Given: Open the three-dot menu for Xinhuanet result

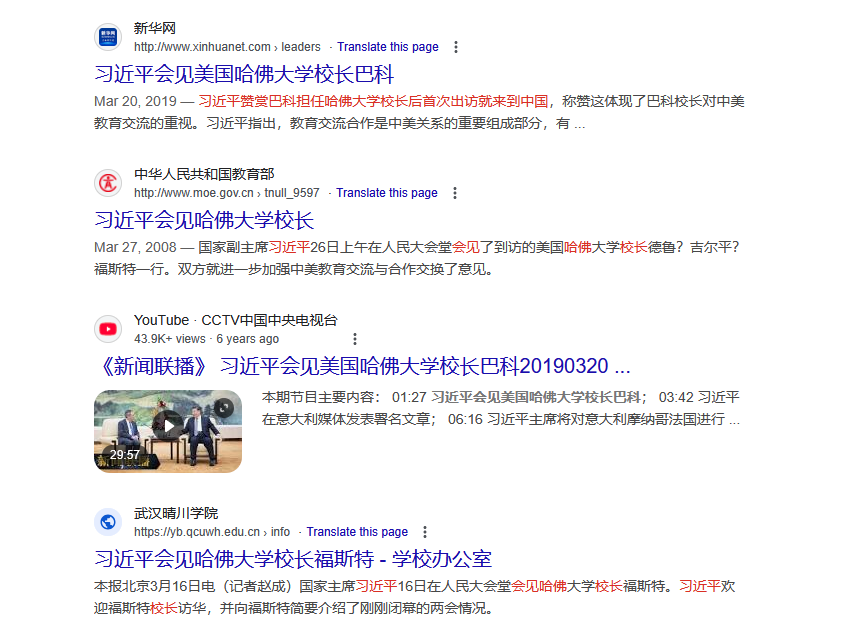Looking at the screenshot, I should (456, 47).
